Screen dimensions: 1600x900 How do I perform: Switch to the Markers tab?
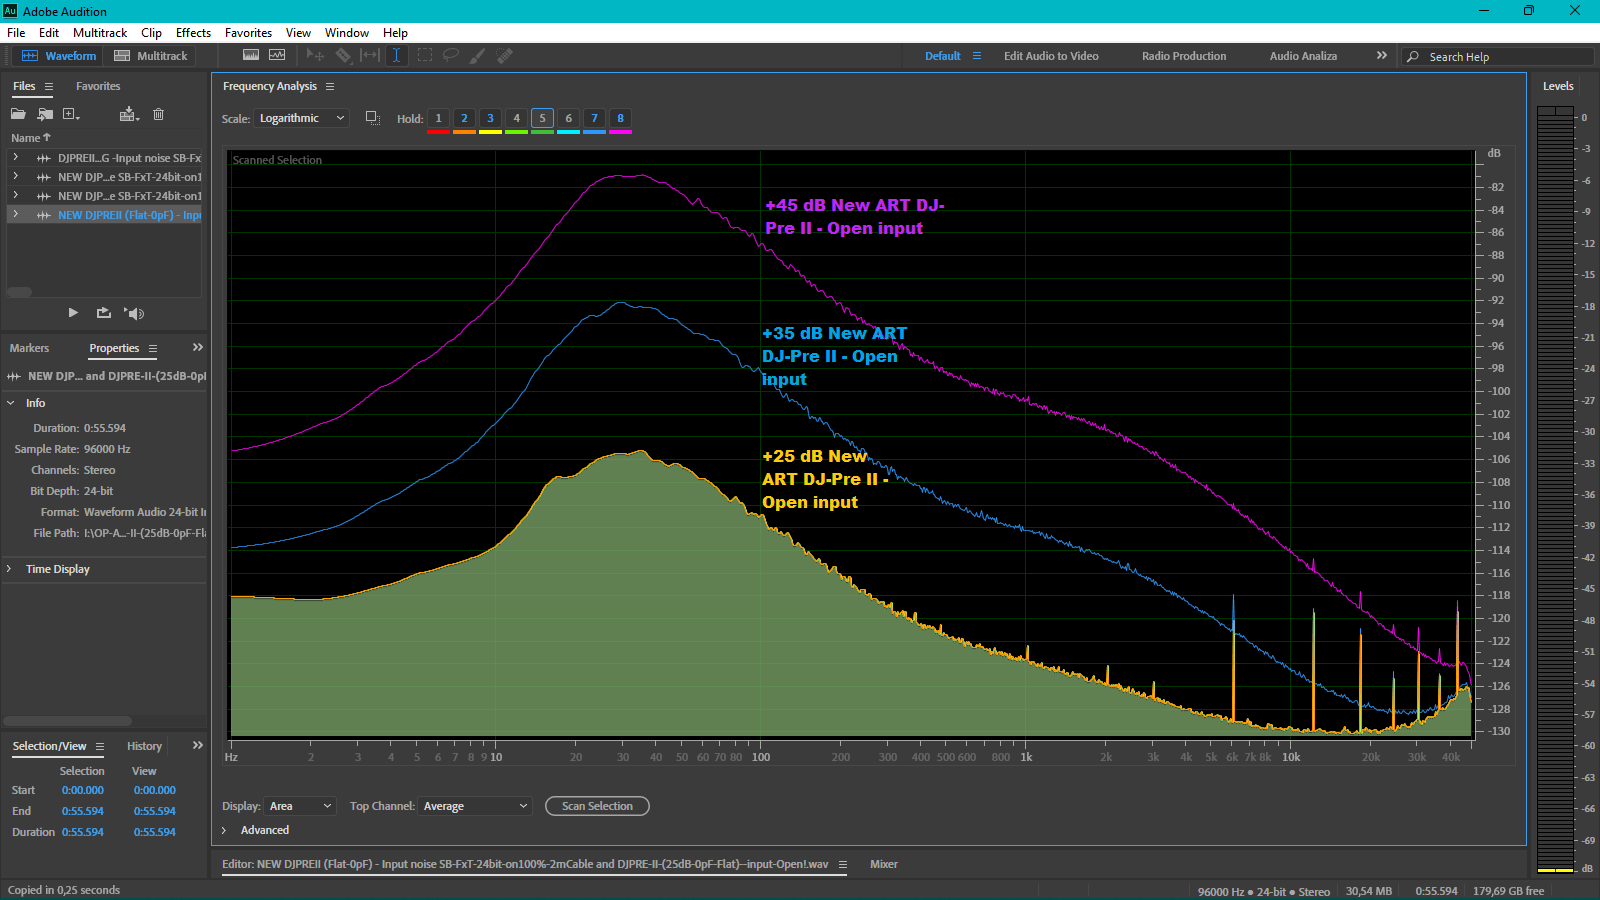tap(29, 348)
